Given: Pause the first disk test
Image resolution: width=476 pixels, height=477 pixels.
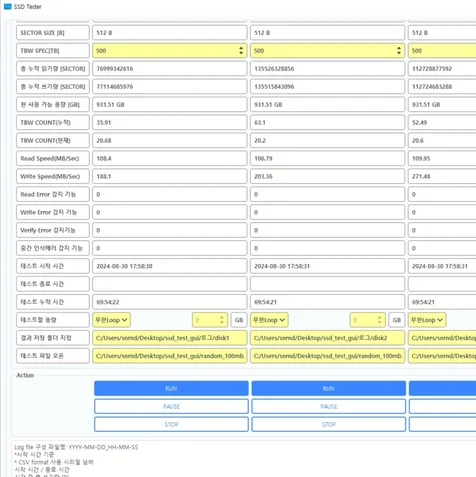Looking at the screenshot, I should tap(171, 406).
